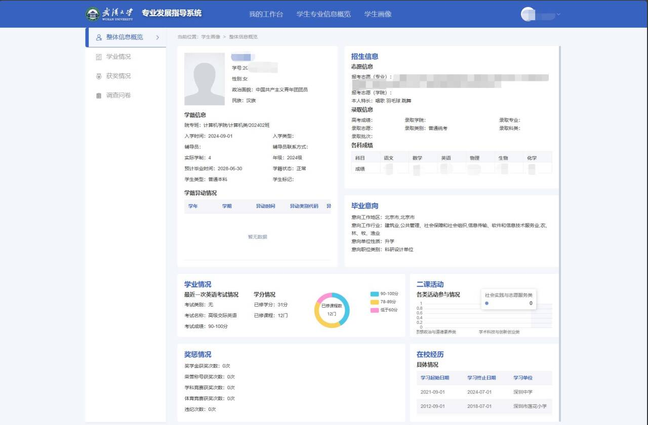Select 获奖情况 in the left sidebar
This screenshot has height=425, width=648.
click(x=119, y=76)
